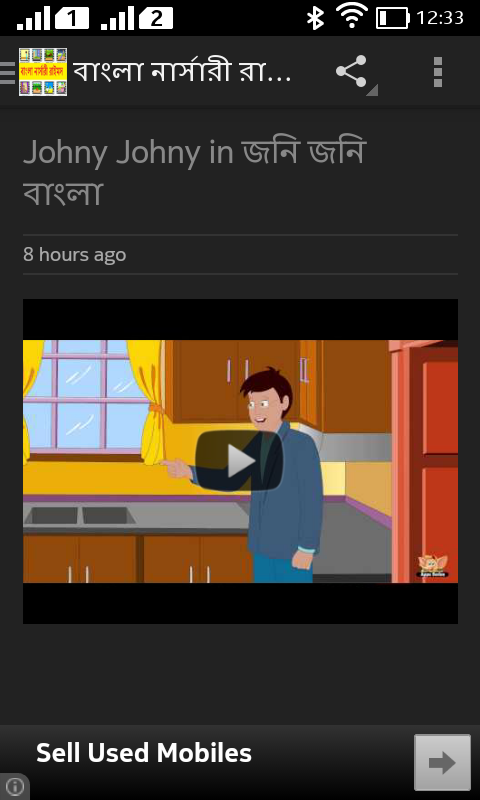Open the navigation drawer hamburger icon

pyautogui.click(x=7, y=72)
